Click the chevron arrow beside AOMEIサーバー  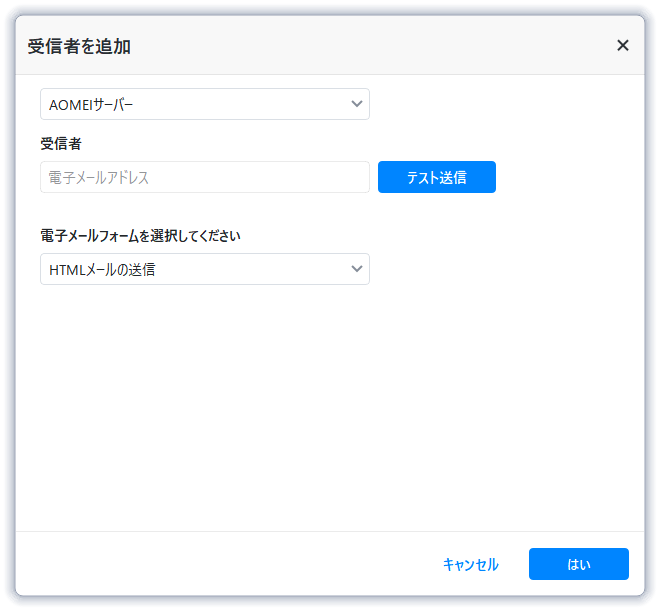[357, 104]
